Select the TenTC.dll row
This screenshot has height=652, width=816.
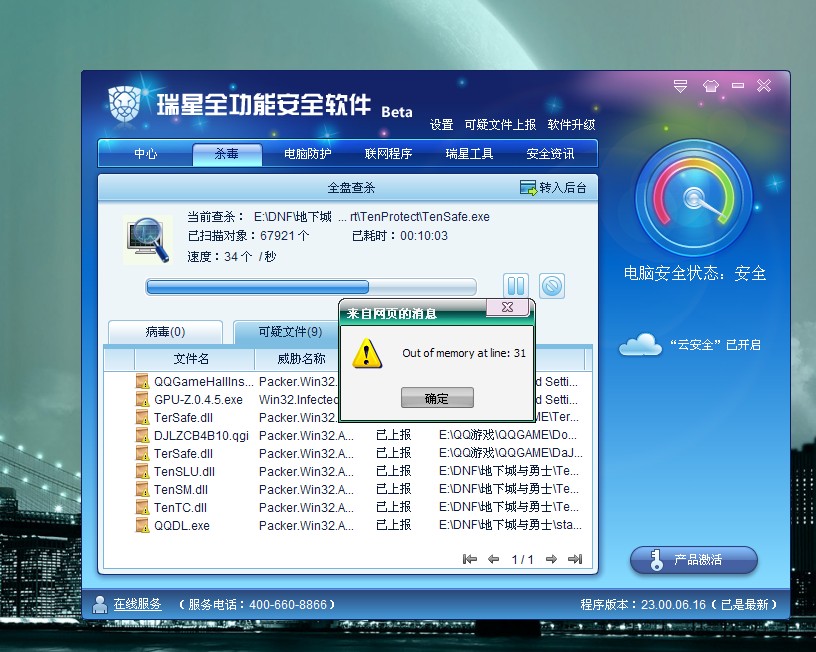348,507
